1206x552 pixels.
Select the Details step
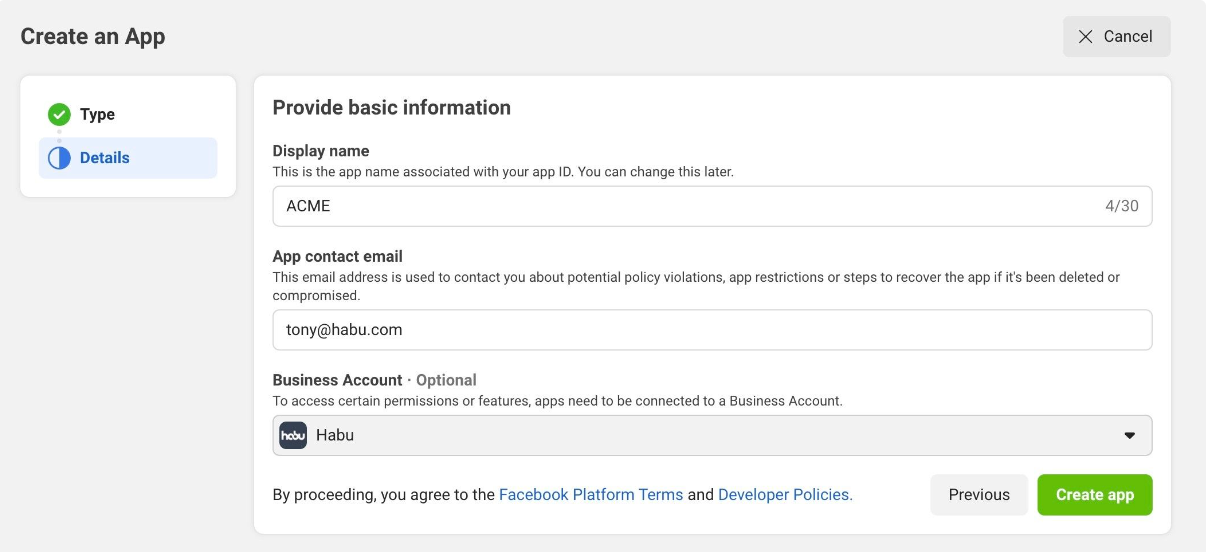pos(128,158)
